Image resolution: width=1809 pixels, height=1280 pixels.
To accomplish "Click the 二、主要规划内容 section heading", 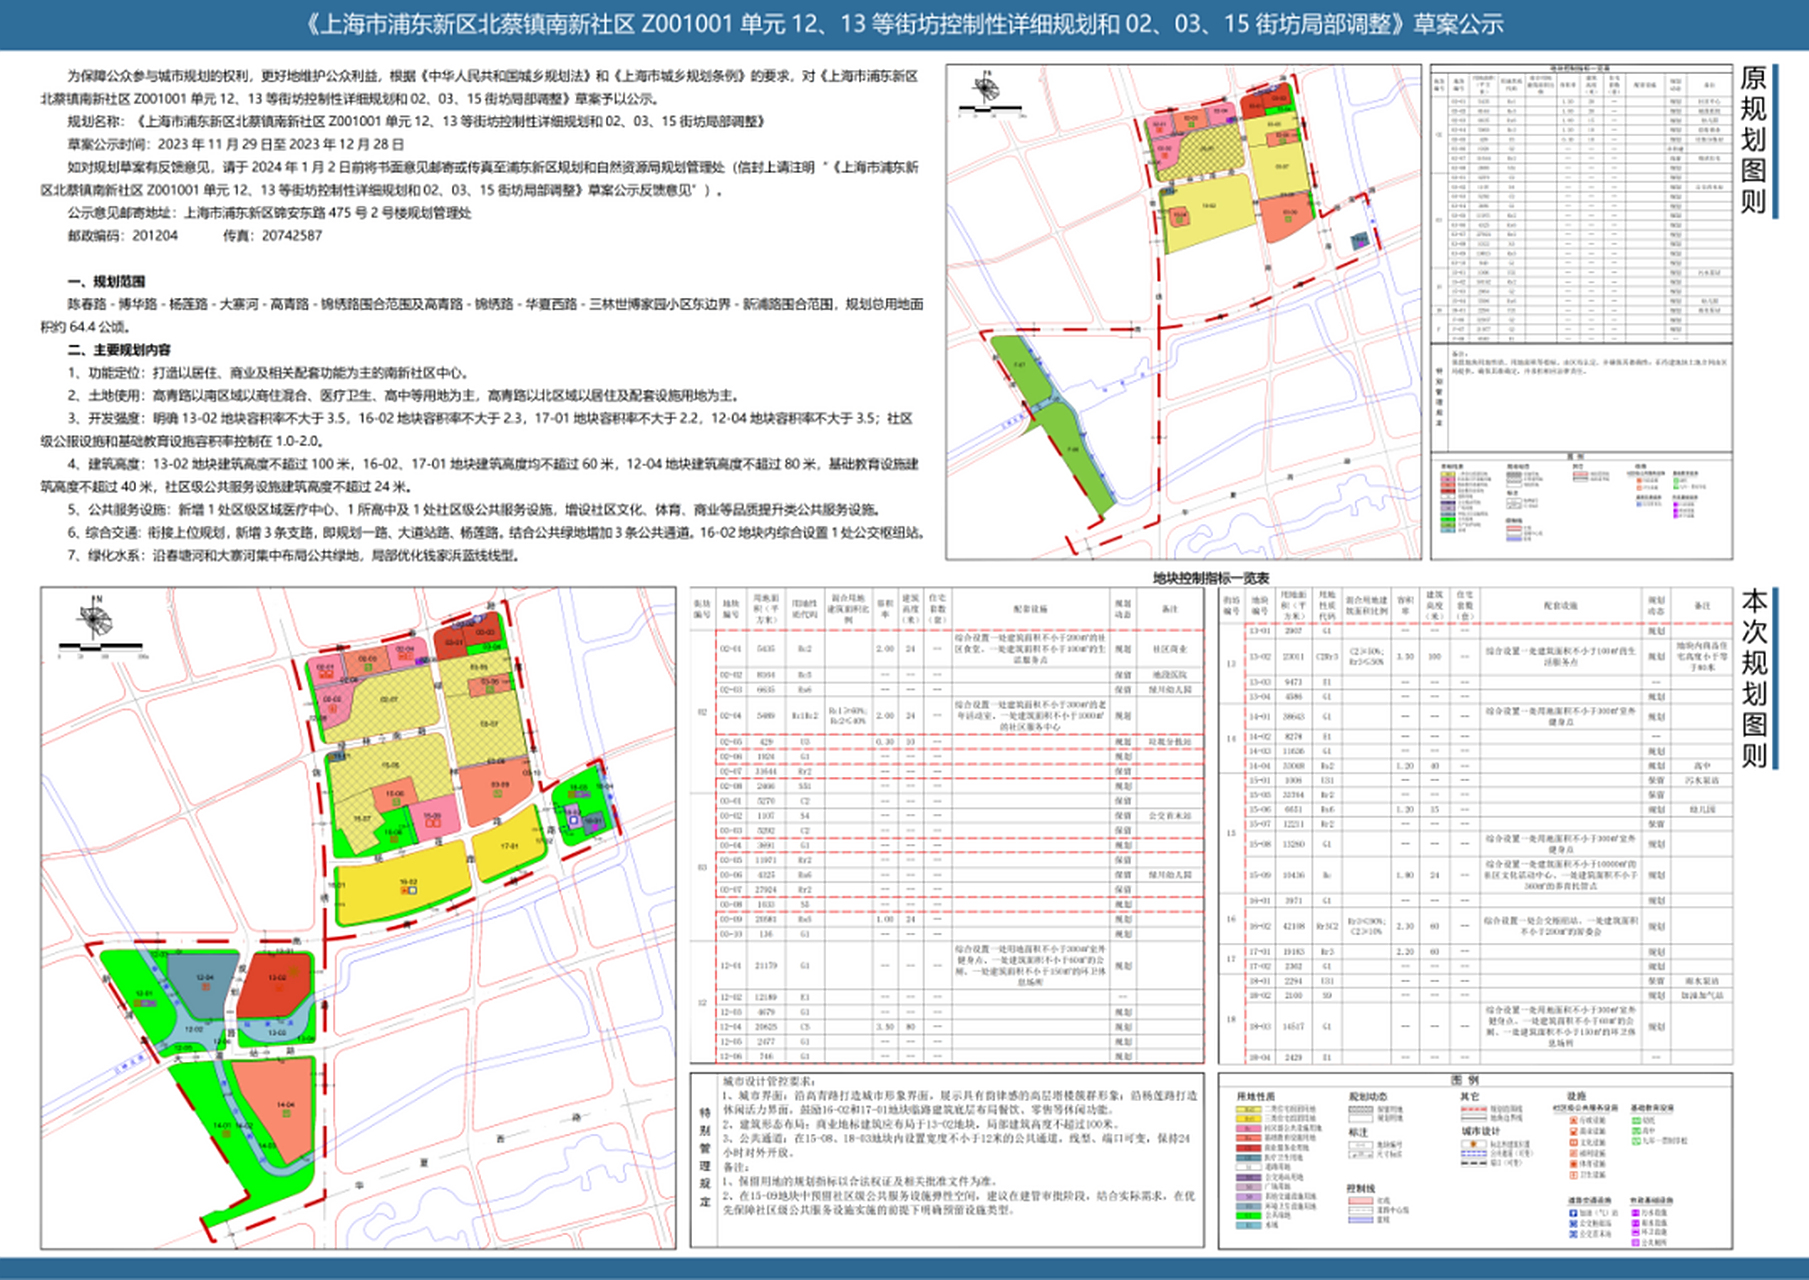I will click(119, 350).
